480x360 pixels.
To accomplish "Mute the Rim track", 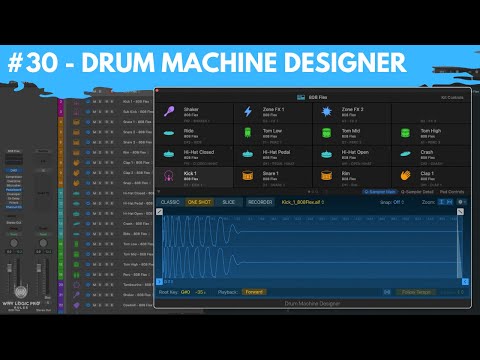I will pos(95,152).
